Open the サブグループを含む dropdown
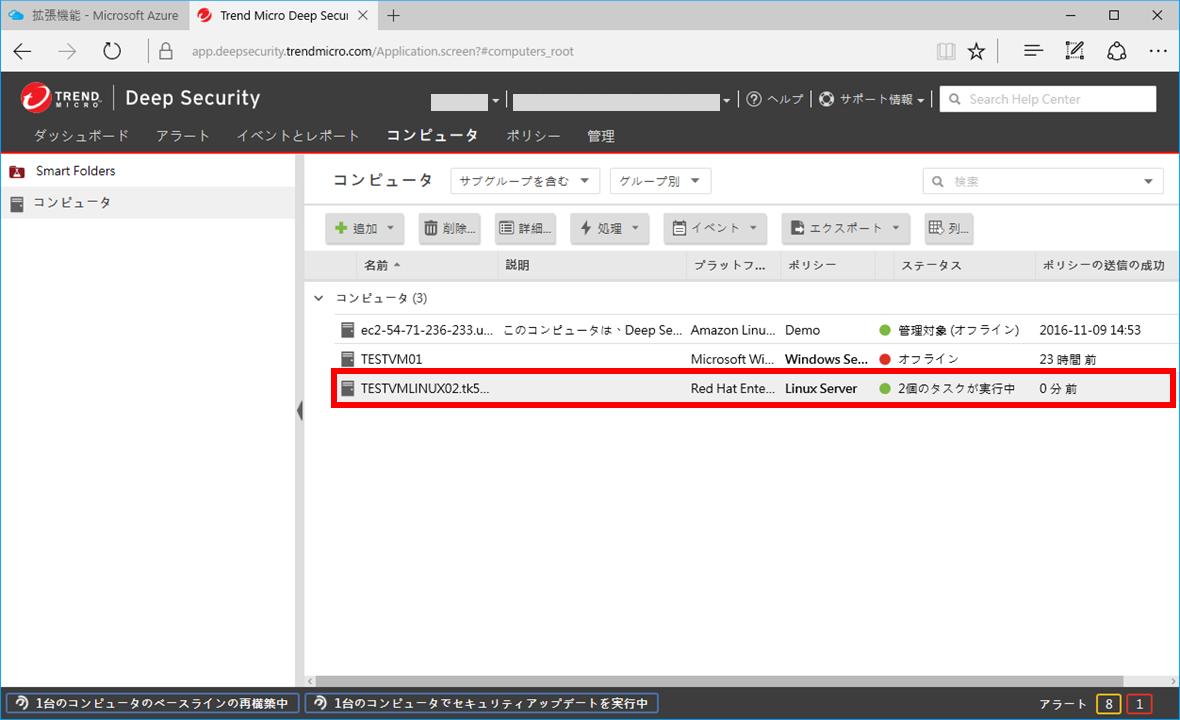Image resolution: width=1180 pixels, height=720 pixels. point(525,181)
